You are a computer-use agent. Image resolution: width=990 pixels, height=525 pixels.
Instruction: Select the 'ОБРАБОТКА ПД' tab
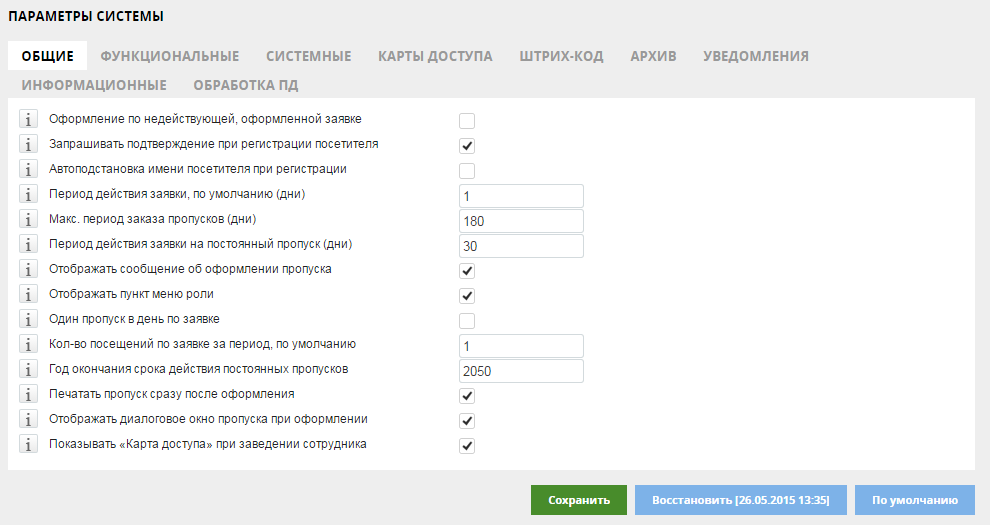click(x=246, y=85)
